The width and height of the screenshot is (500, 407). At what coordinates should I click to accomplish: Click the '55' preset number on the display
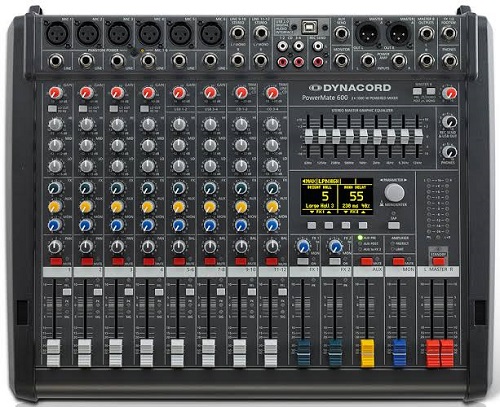[x=356, y=197]
